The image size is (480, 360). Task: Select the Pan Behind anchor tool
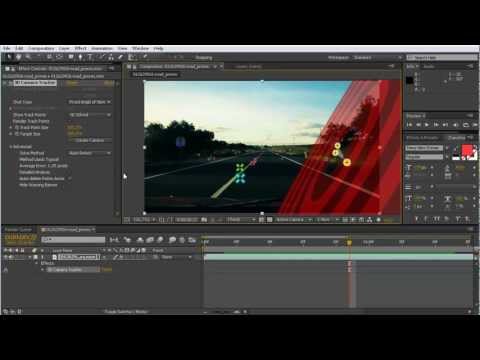pos(59,57)
